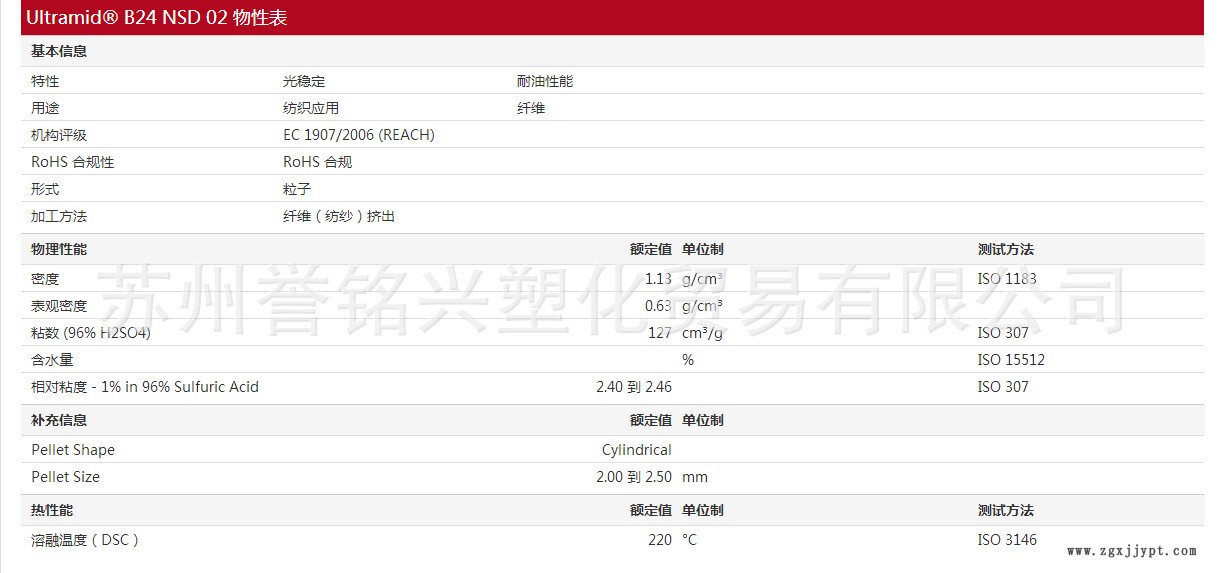Click the www.zgxjjypt.com watermark URL
This screenshot has height=573, width=1224.
click(x=1131, y=551)
